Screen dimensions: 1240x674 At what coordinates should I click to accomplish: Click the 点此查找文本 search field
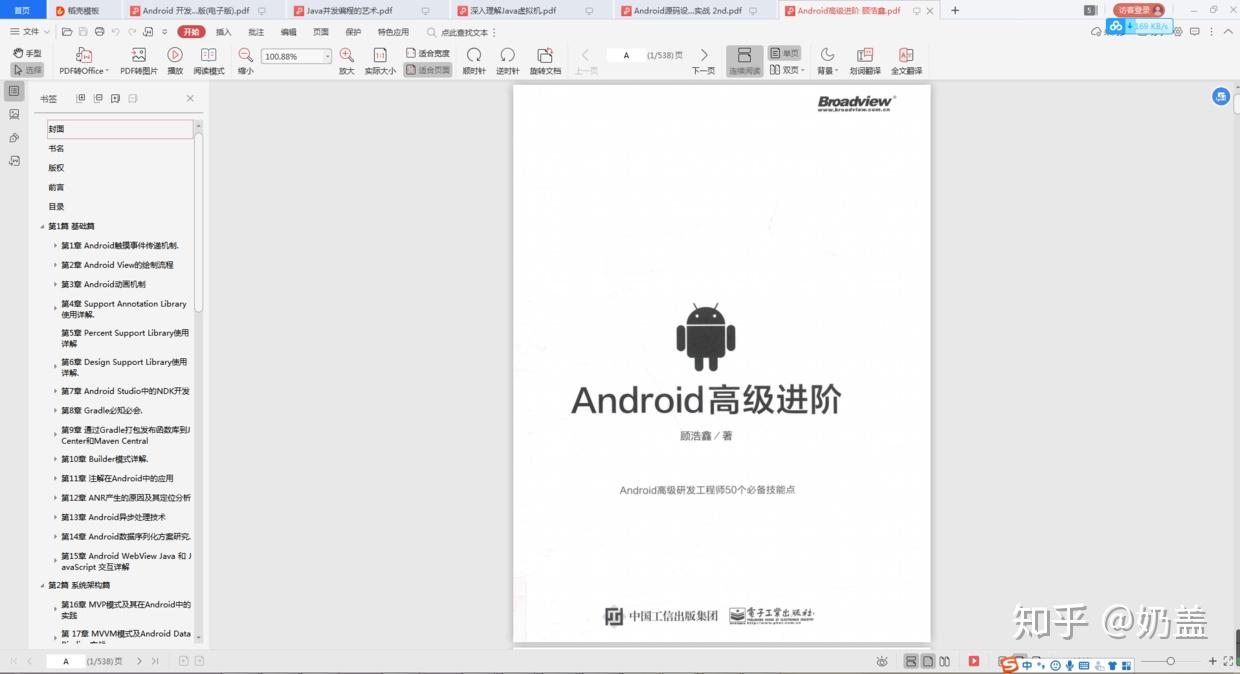click(x=464, y=32)
